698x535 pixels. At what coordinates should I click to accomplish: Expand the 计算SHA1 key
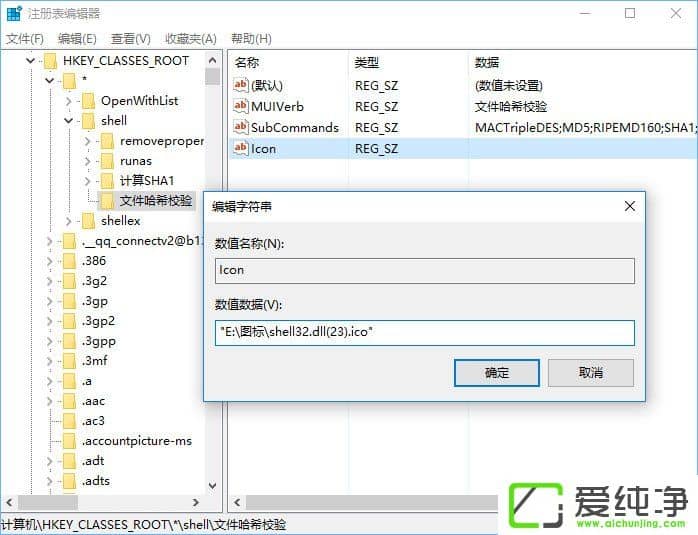point(88,181)
